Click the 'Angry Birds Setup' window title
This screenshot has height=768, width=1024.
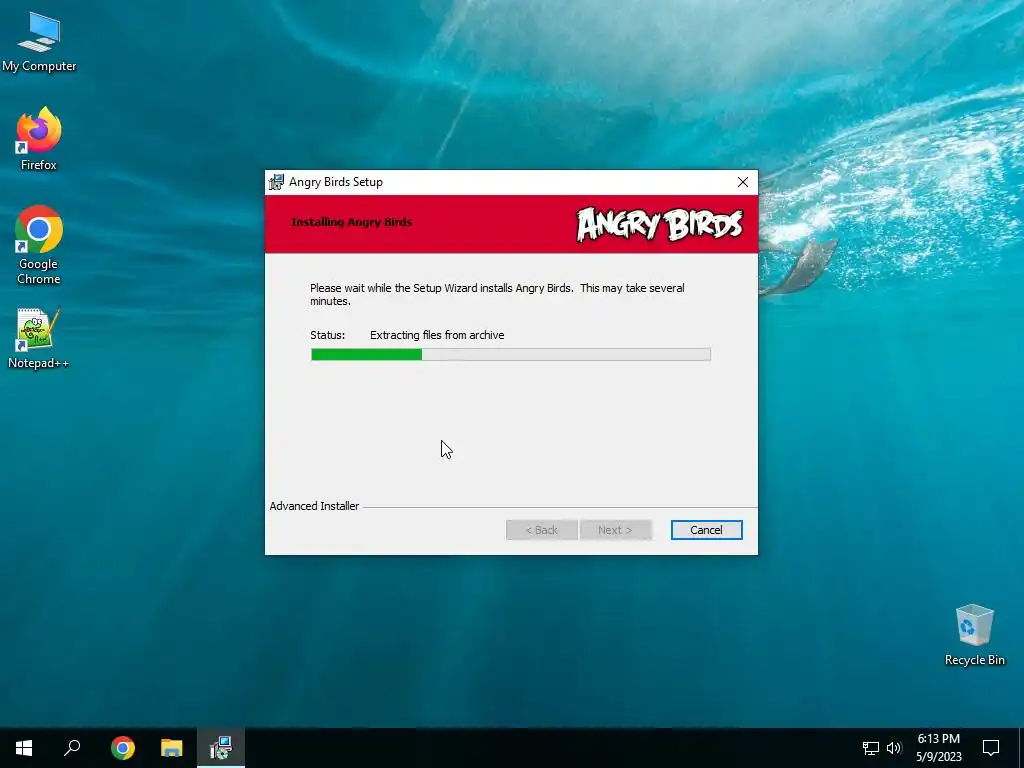click(336, 182)
